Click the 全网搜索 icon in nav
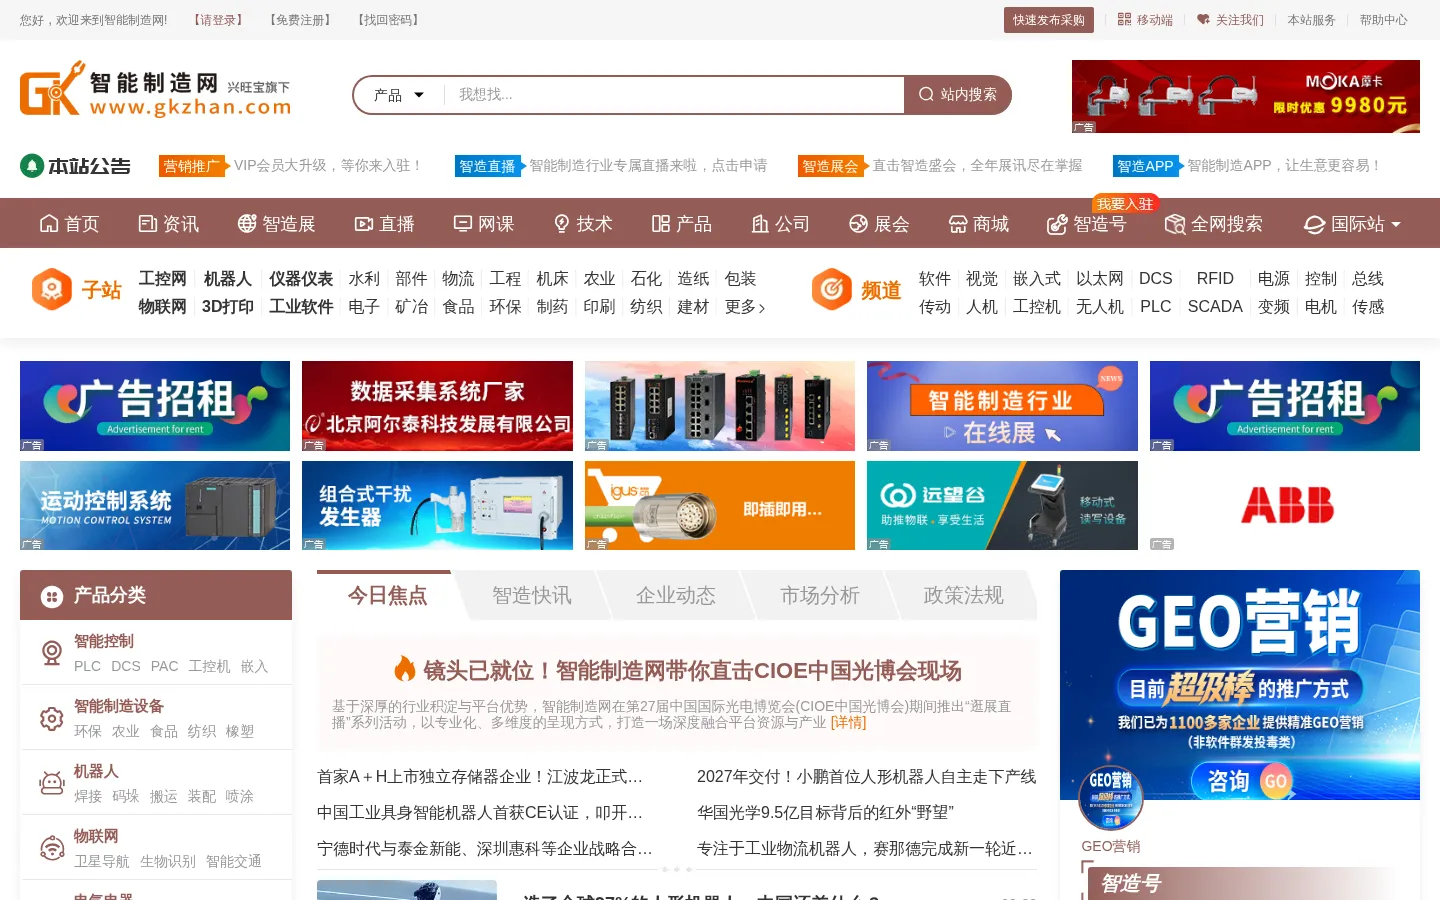 1175,224
